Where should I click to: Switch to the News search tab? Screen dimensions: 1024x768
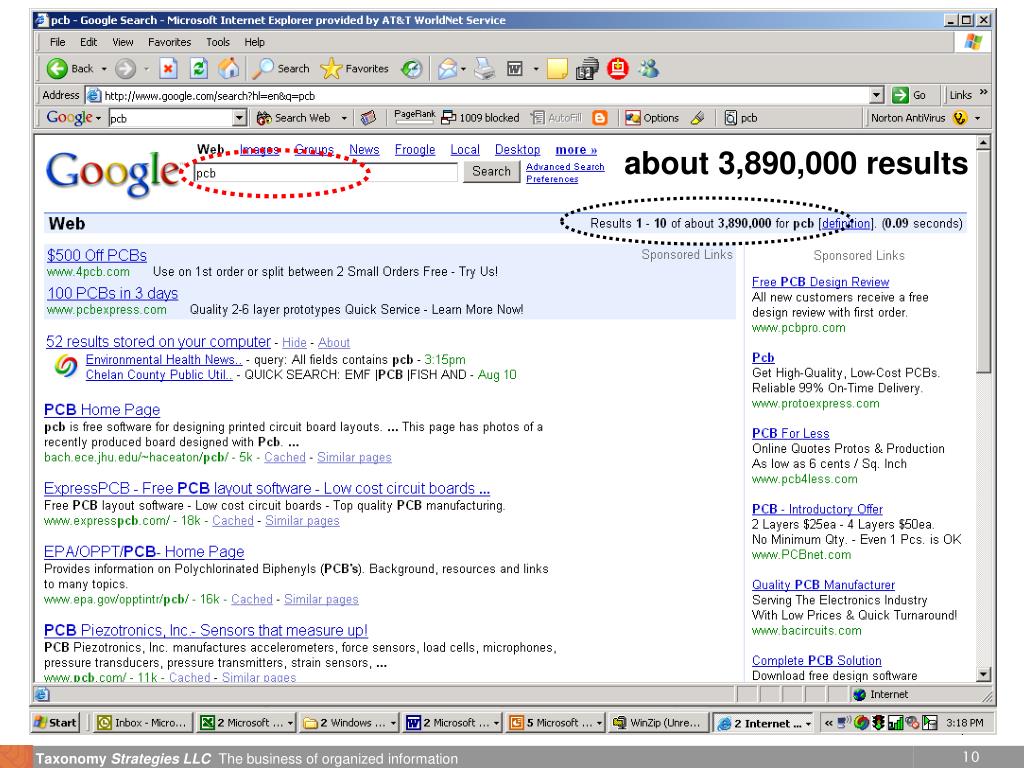pyautogui.click(x=364, y=150)
